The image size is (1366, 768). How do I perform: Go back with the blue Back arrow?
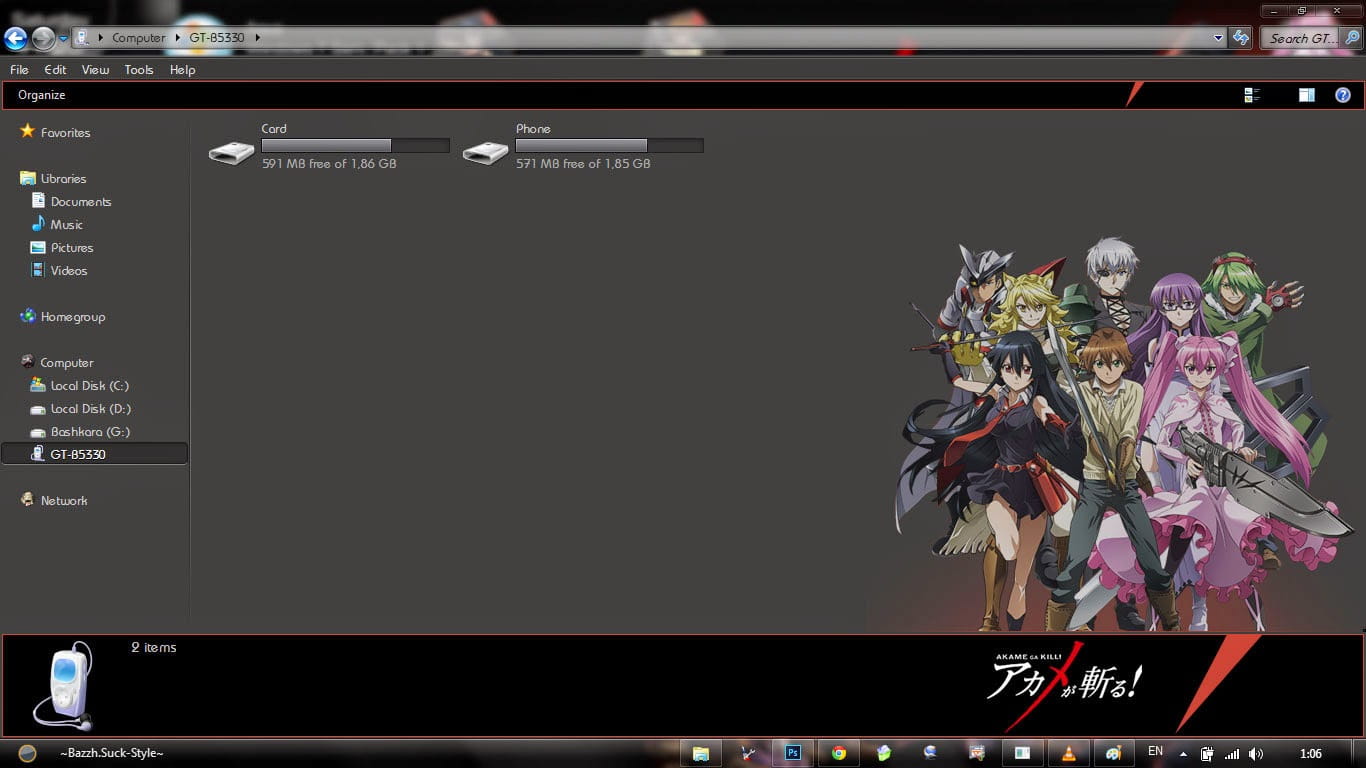(15, 38)
